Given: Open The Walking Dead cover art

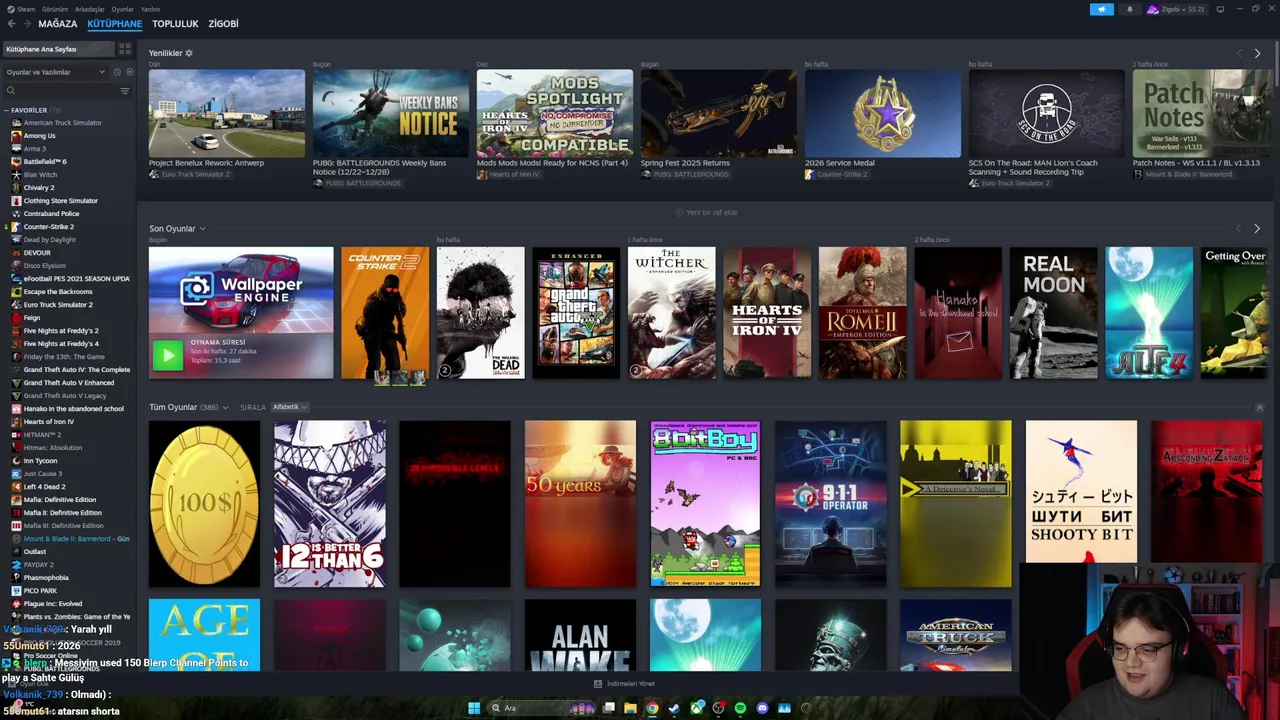Looking at the screenshot, I should [x=480, y=313].
